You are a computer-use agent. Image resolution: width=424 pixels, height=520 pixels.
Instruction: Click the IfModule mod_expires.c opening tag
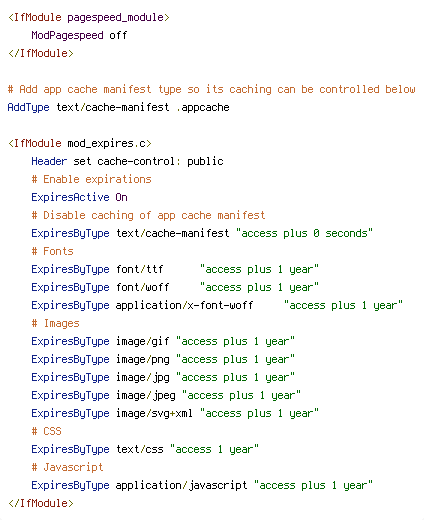coord(80,143)
